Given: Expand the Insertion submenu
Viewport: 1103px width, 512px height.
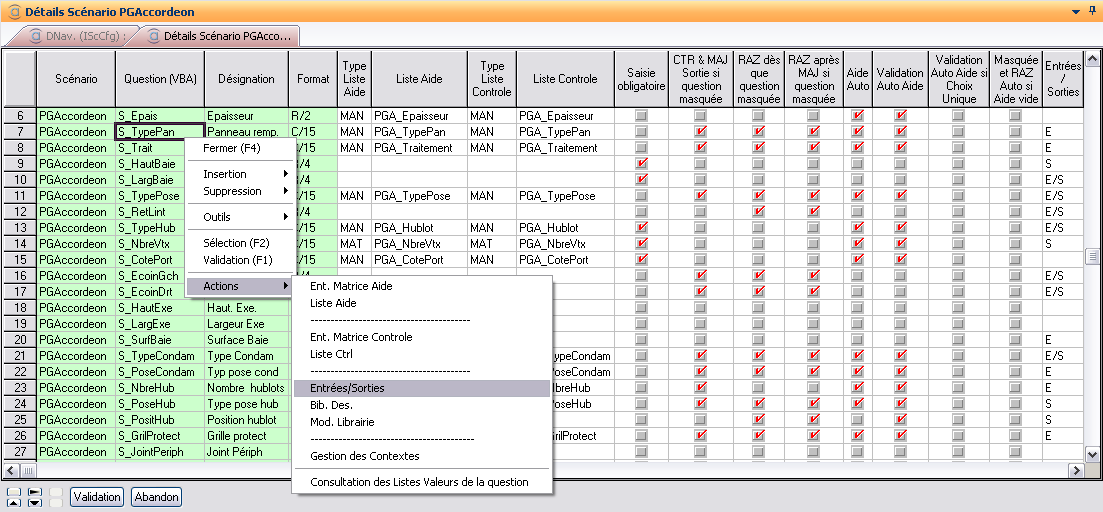Looking at the screenshot, I should coord(239,174).
